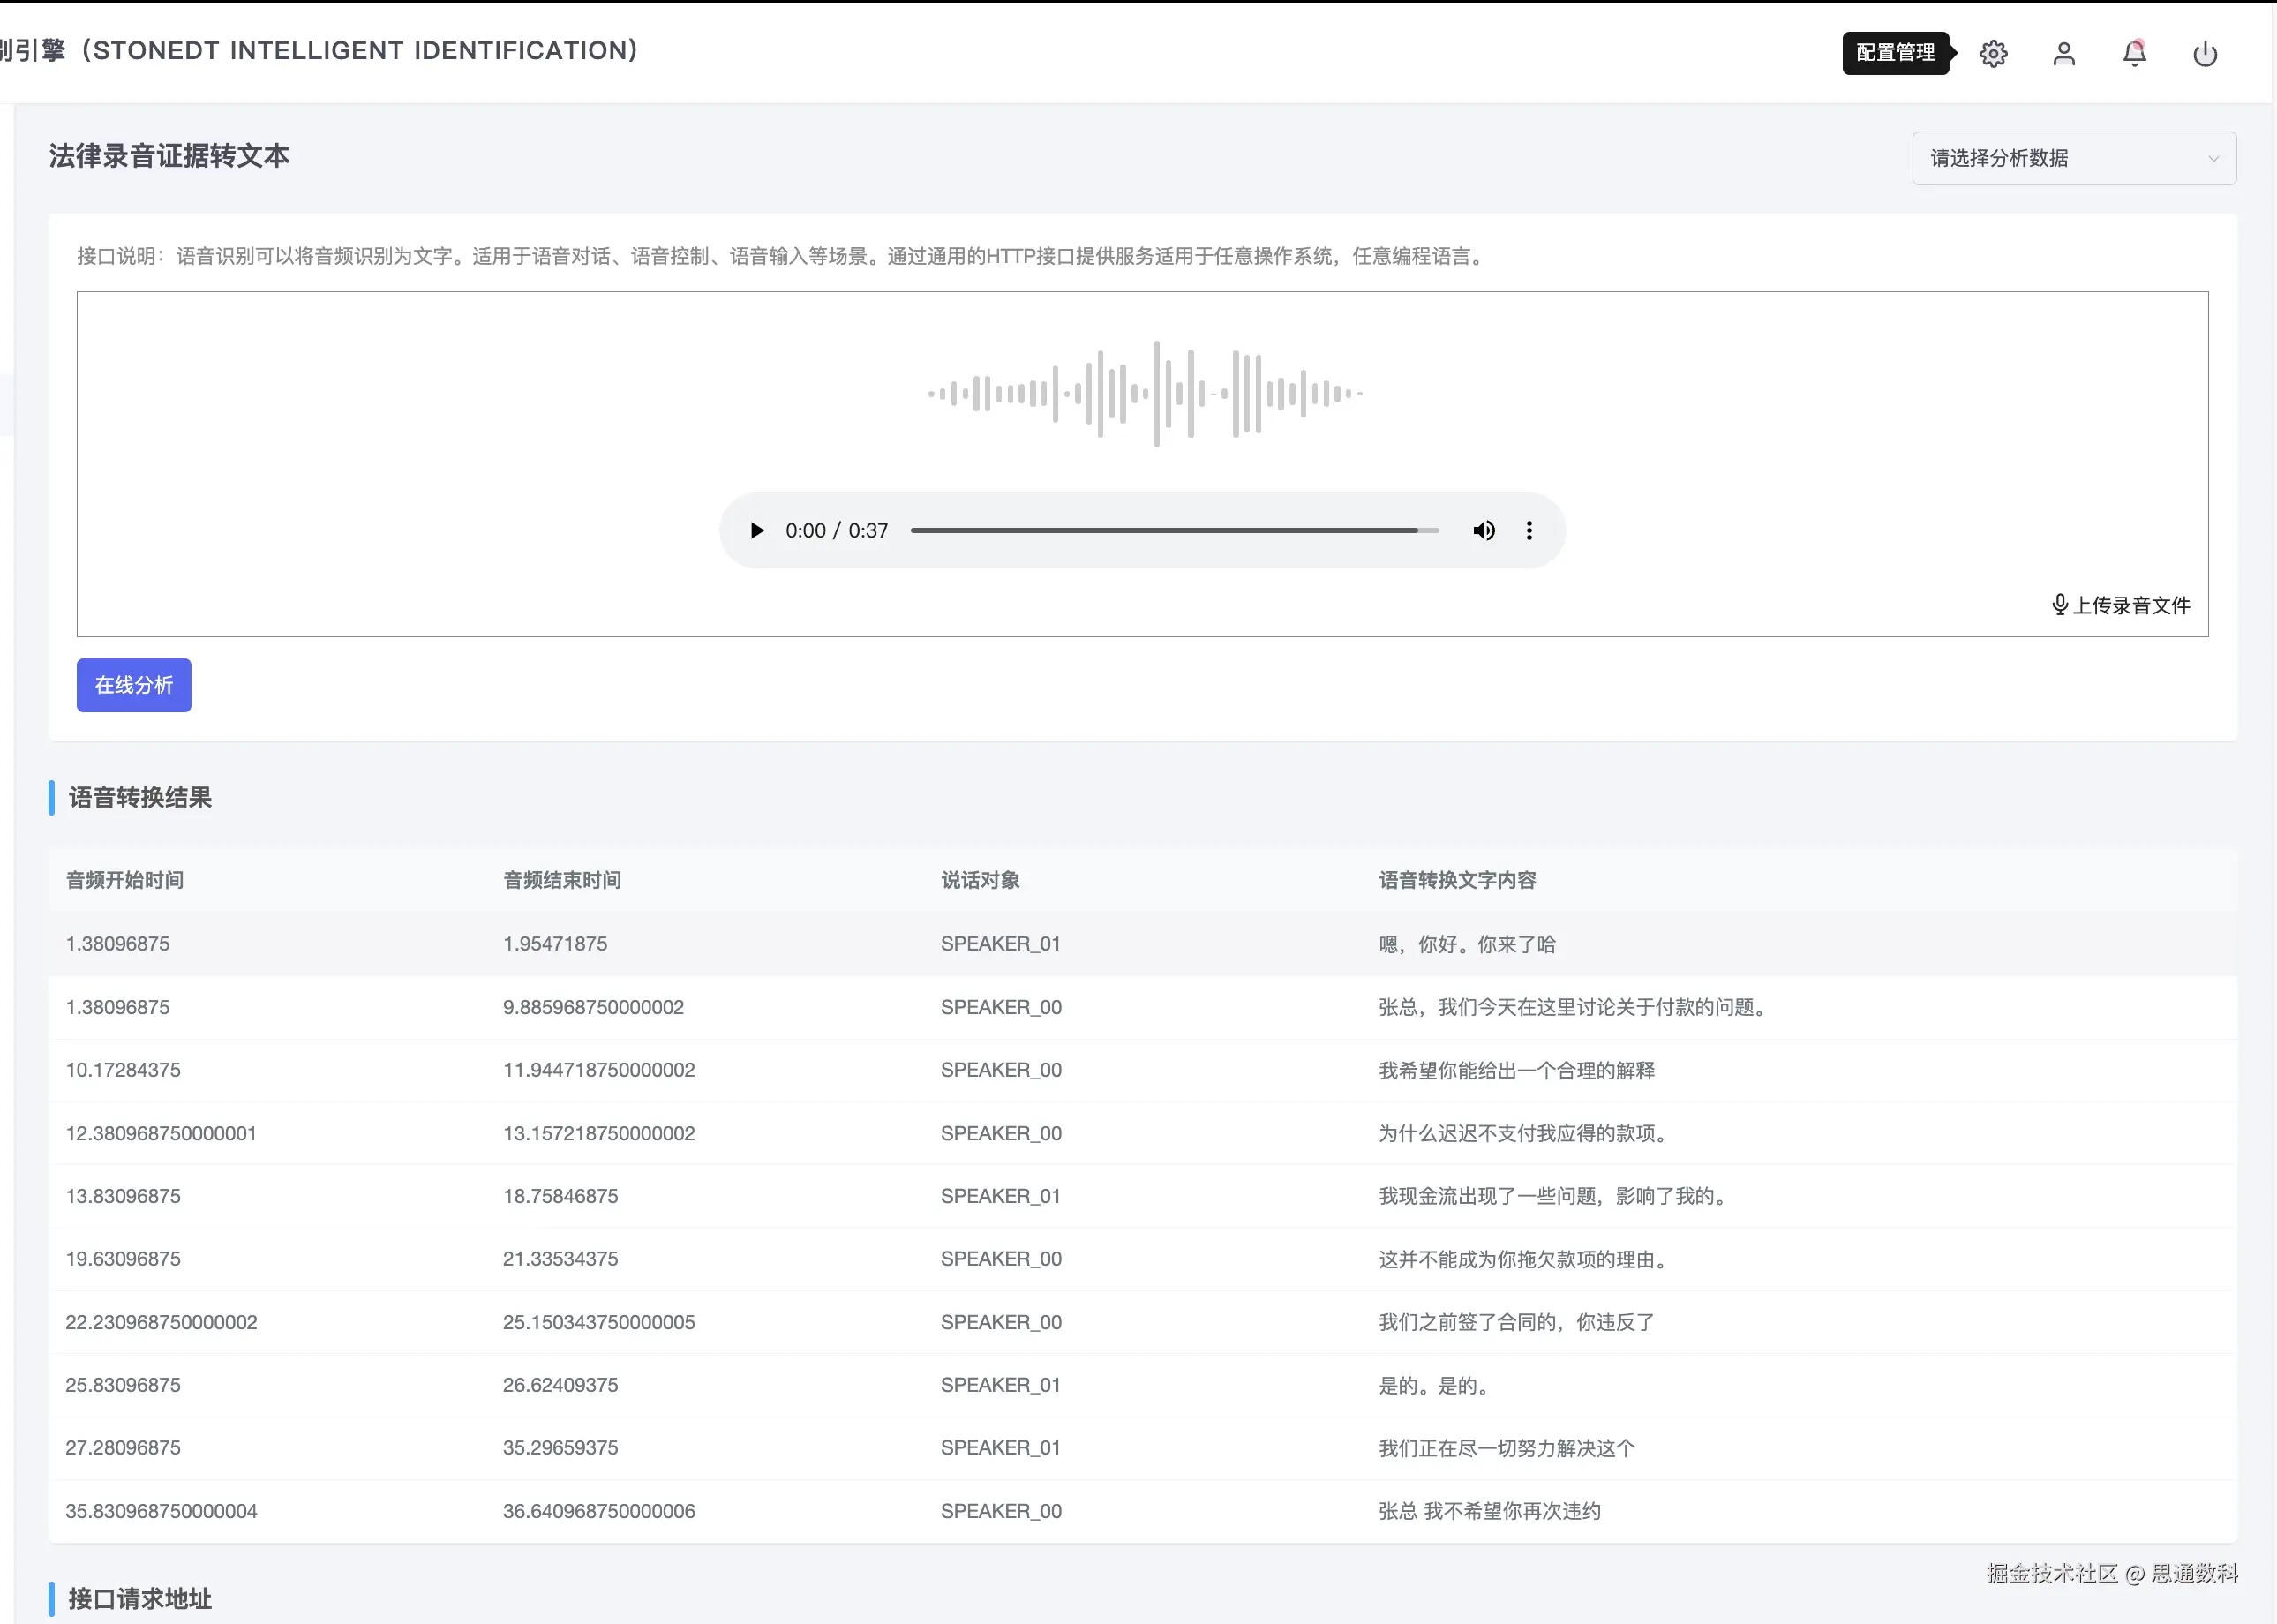Select the row starting at 13.83096875
This screenshot has height=1624, width=2277.
[124, 1196]
